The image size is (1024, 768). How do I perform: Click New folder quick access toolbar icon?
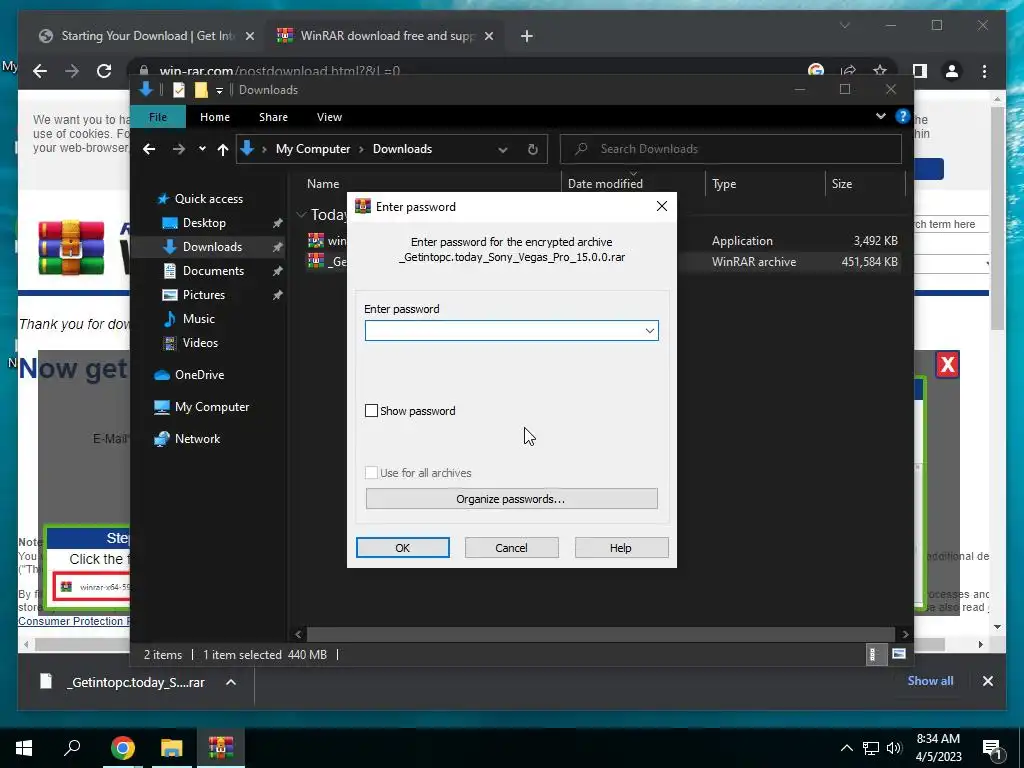[x=201, y=90]
